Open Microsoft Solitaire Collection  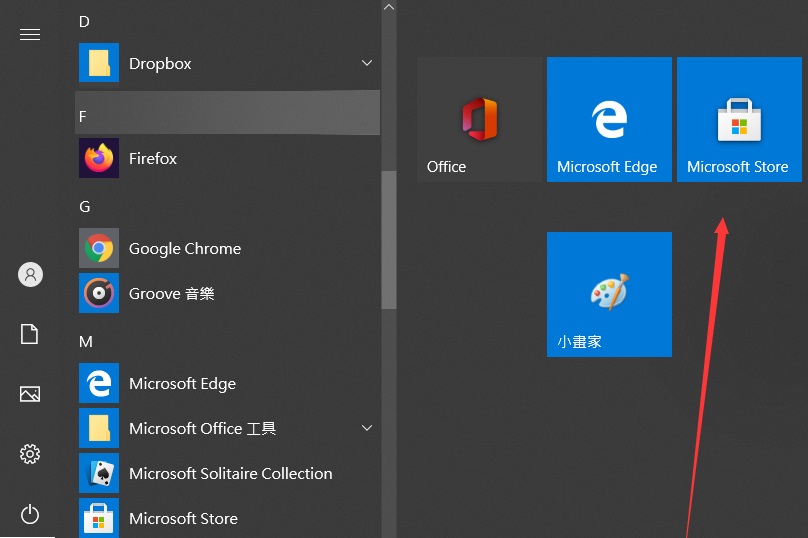(x=228, y=473)
